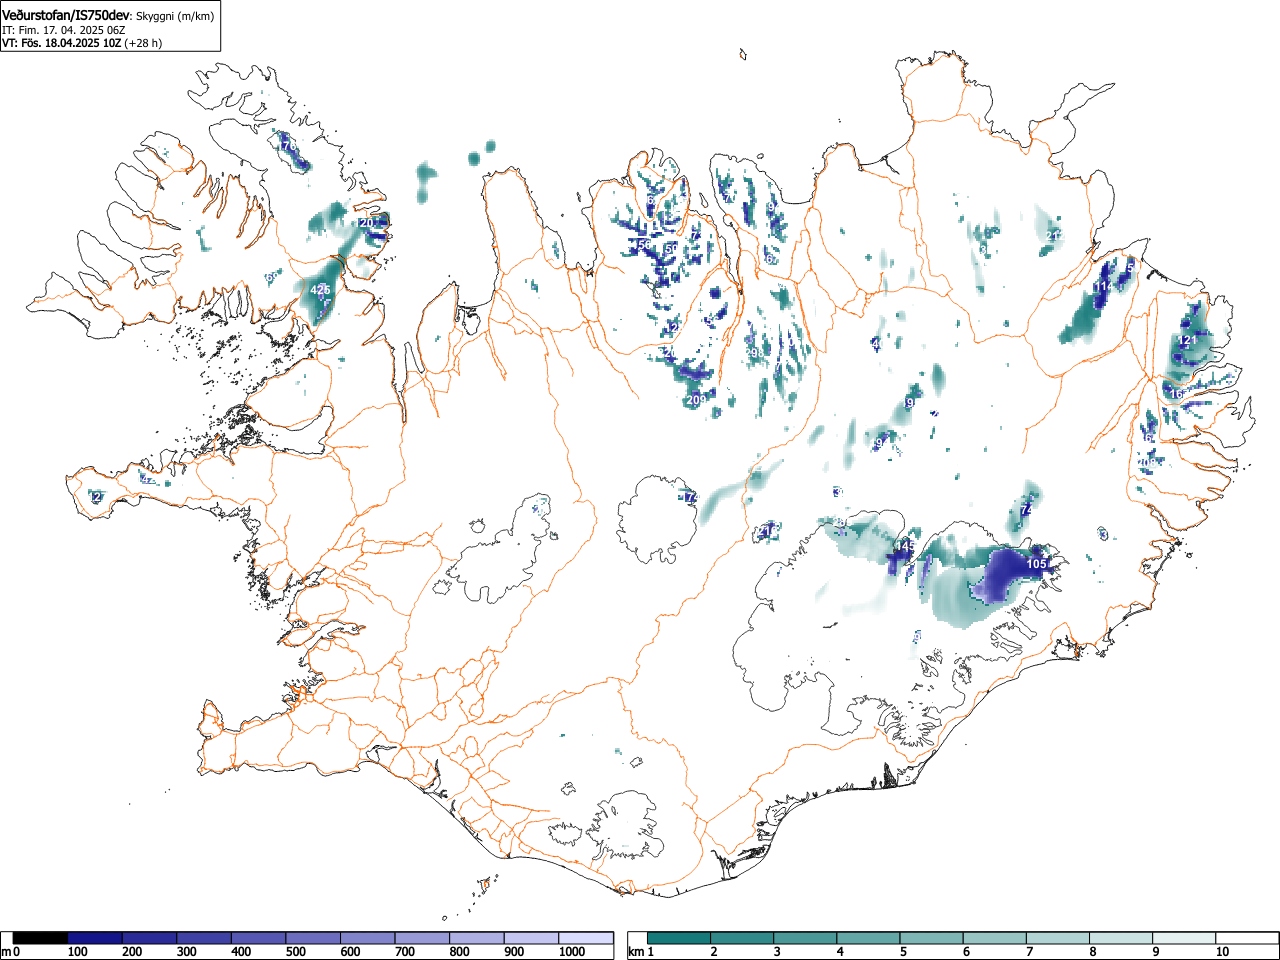
Task: Select the dark navy 100–200 m swatch
Action: 95,938
